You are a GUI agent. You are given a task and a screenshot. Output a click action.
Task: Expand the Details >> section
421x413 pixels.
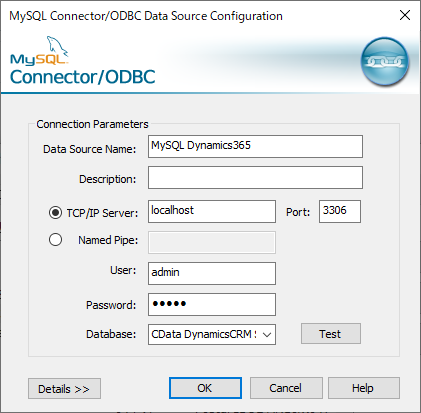coord(64,389)
